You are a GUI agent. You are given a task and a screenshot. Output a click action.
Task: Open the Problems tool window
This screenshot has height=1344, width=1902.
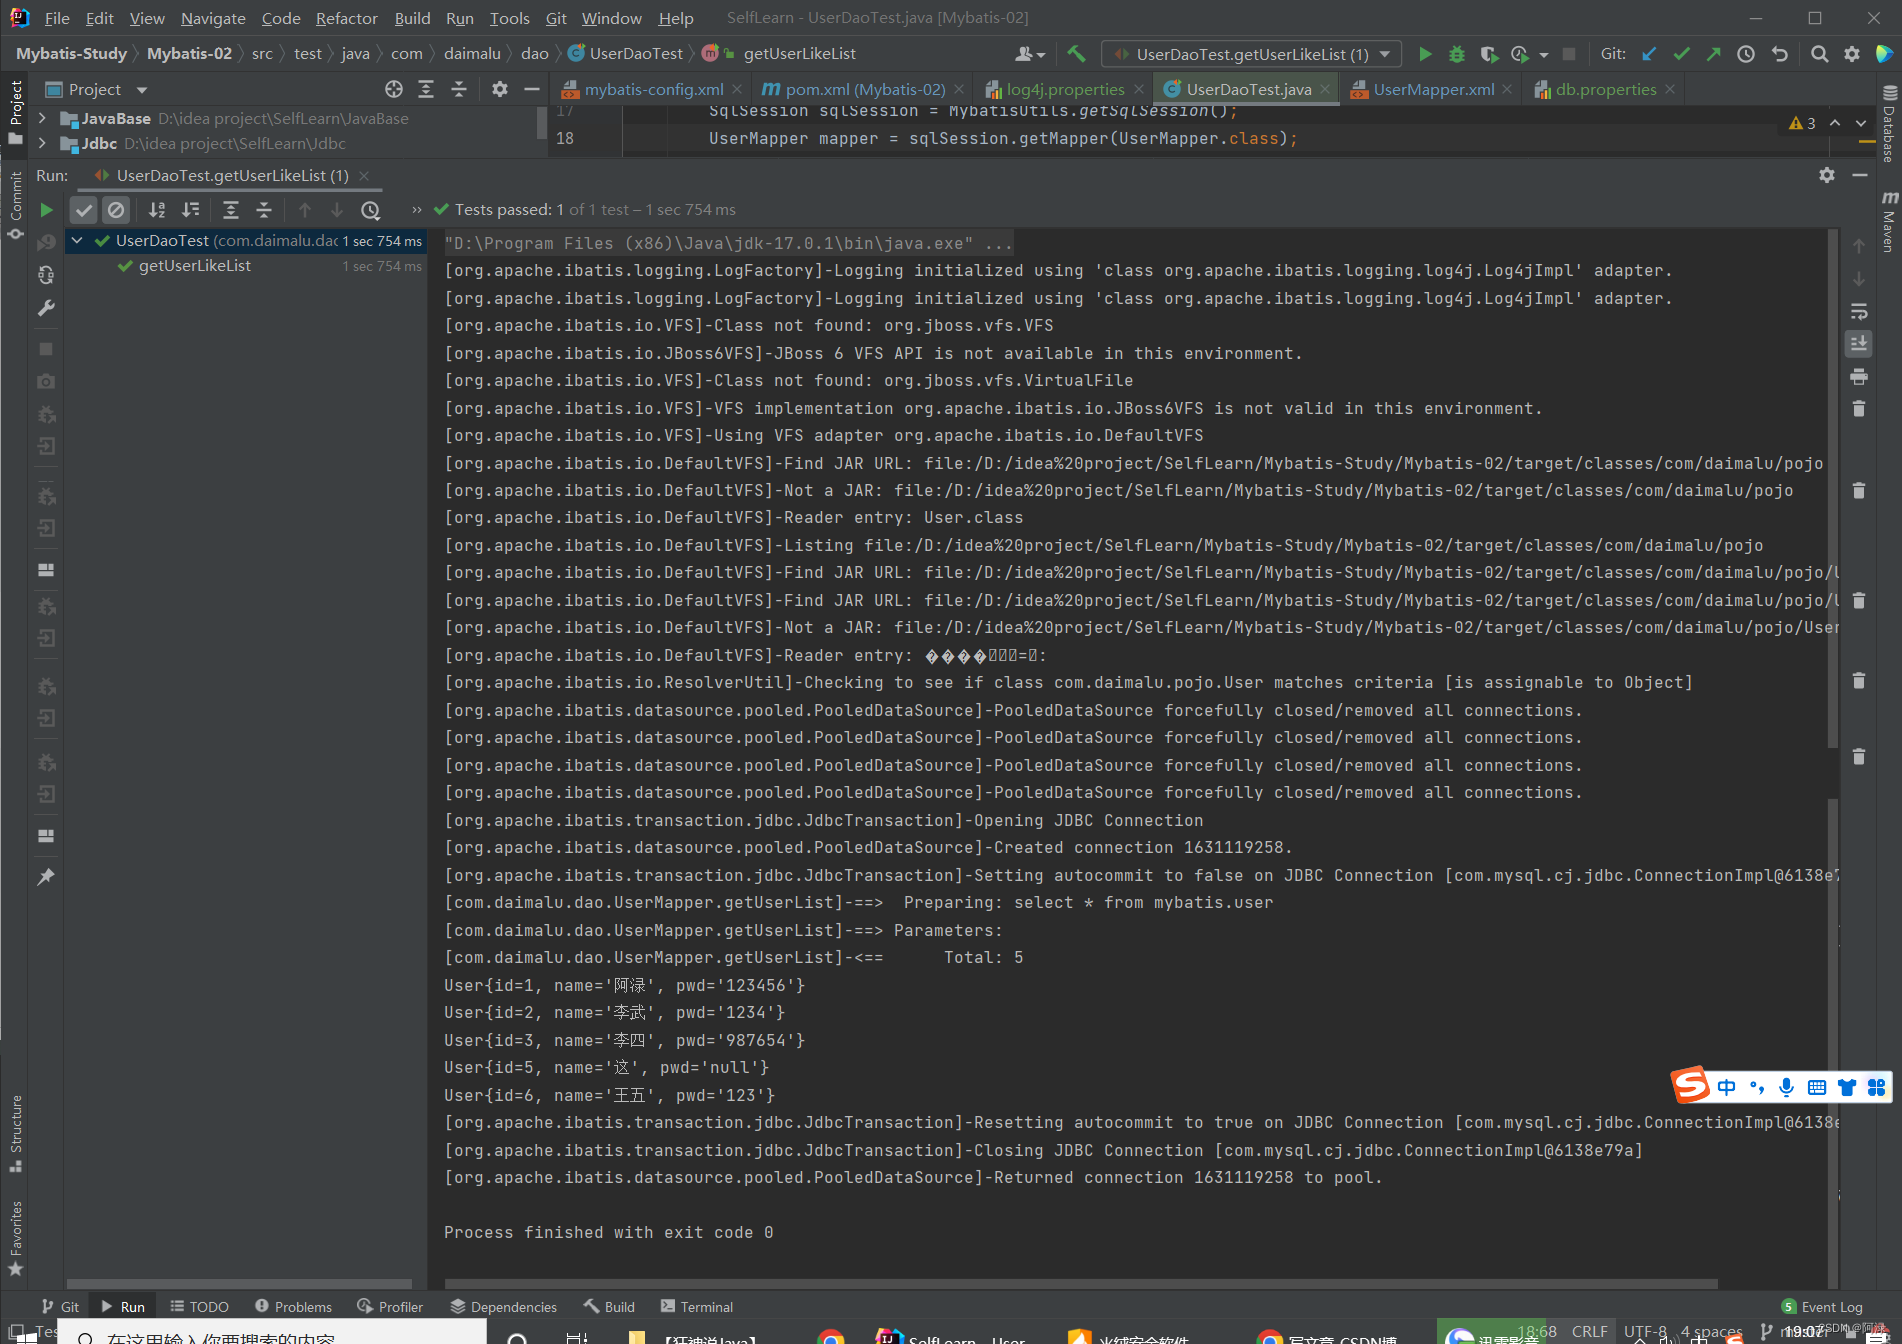(293, 1307)
